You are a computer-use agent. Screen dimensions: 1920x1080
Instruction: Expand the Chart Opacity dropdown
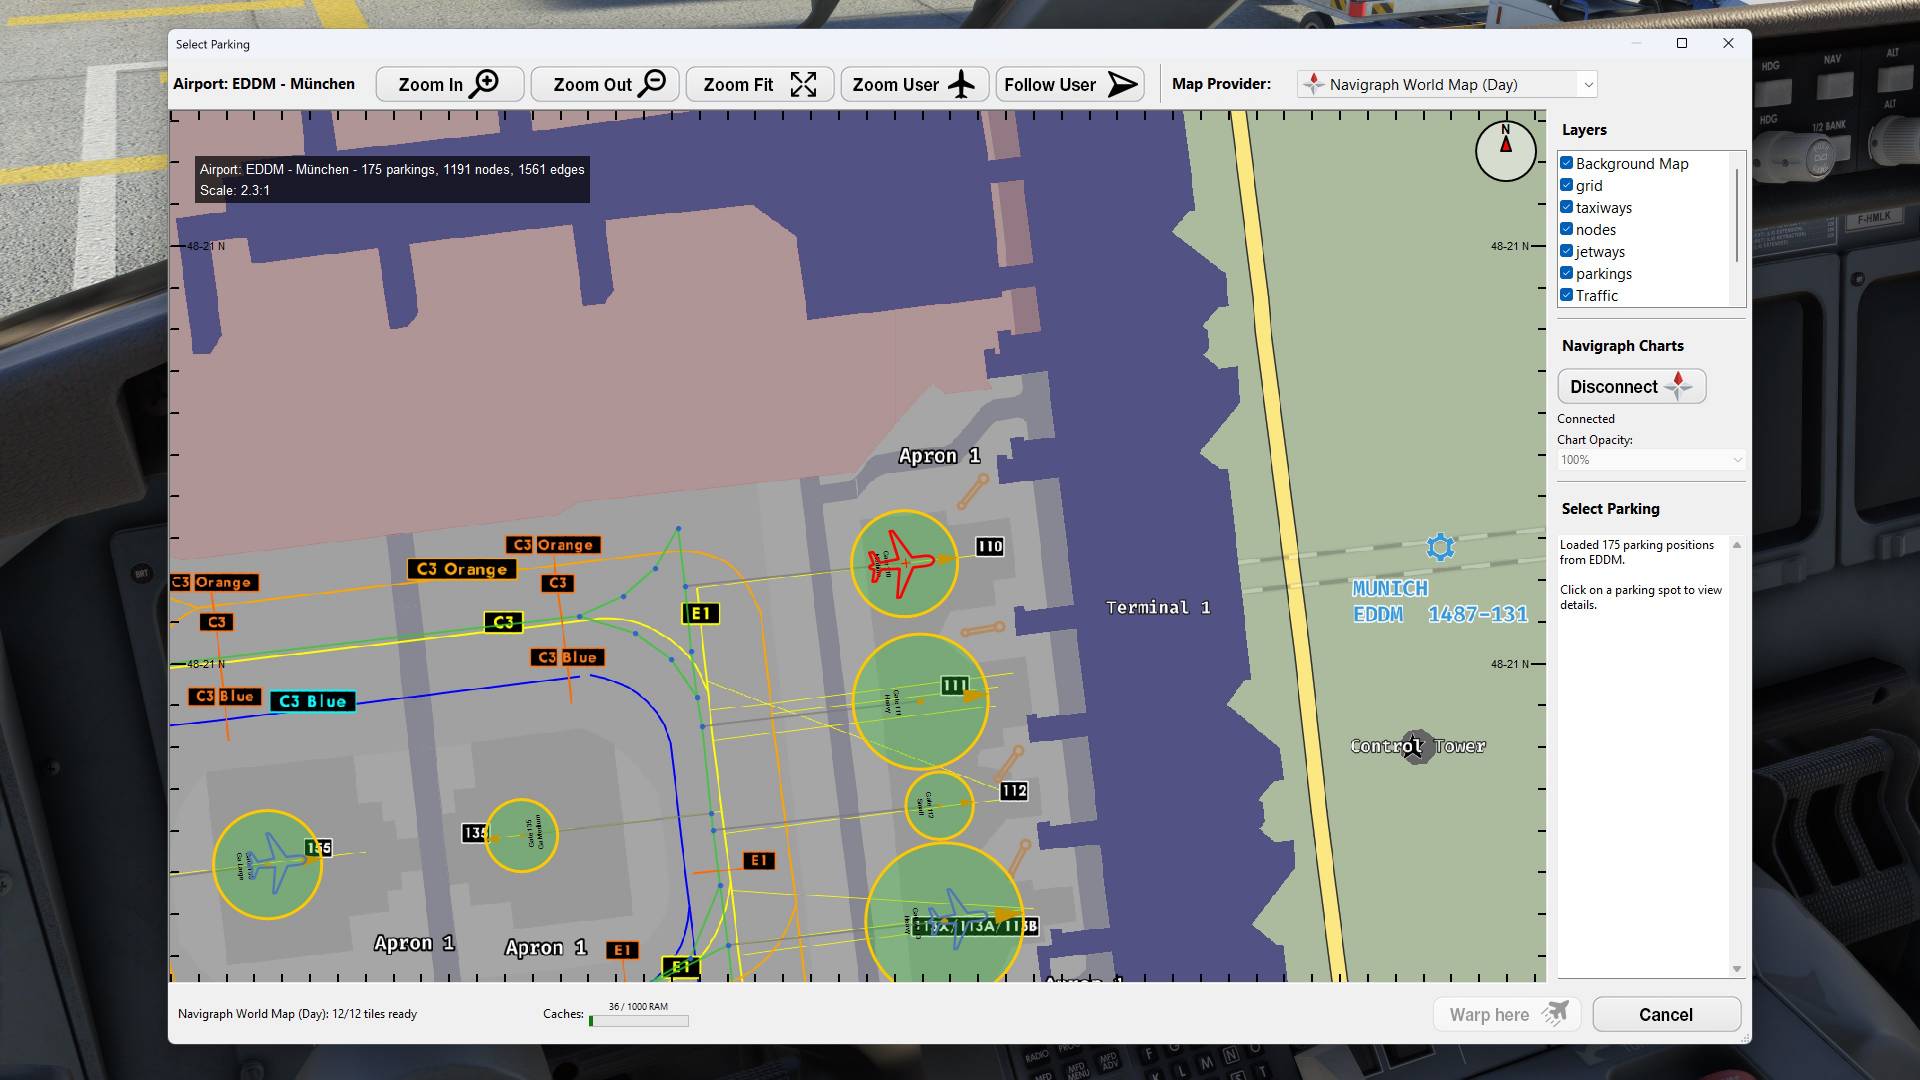pyautogui.click(x=1650, y=460)
